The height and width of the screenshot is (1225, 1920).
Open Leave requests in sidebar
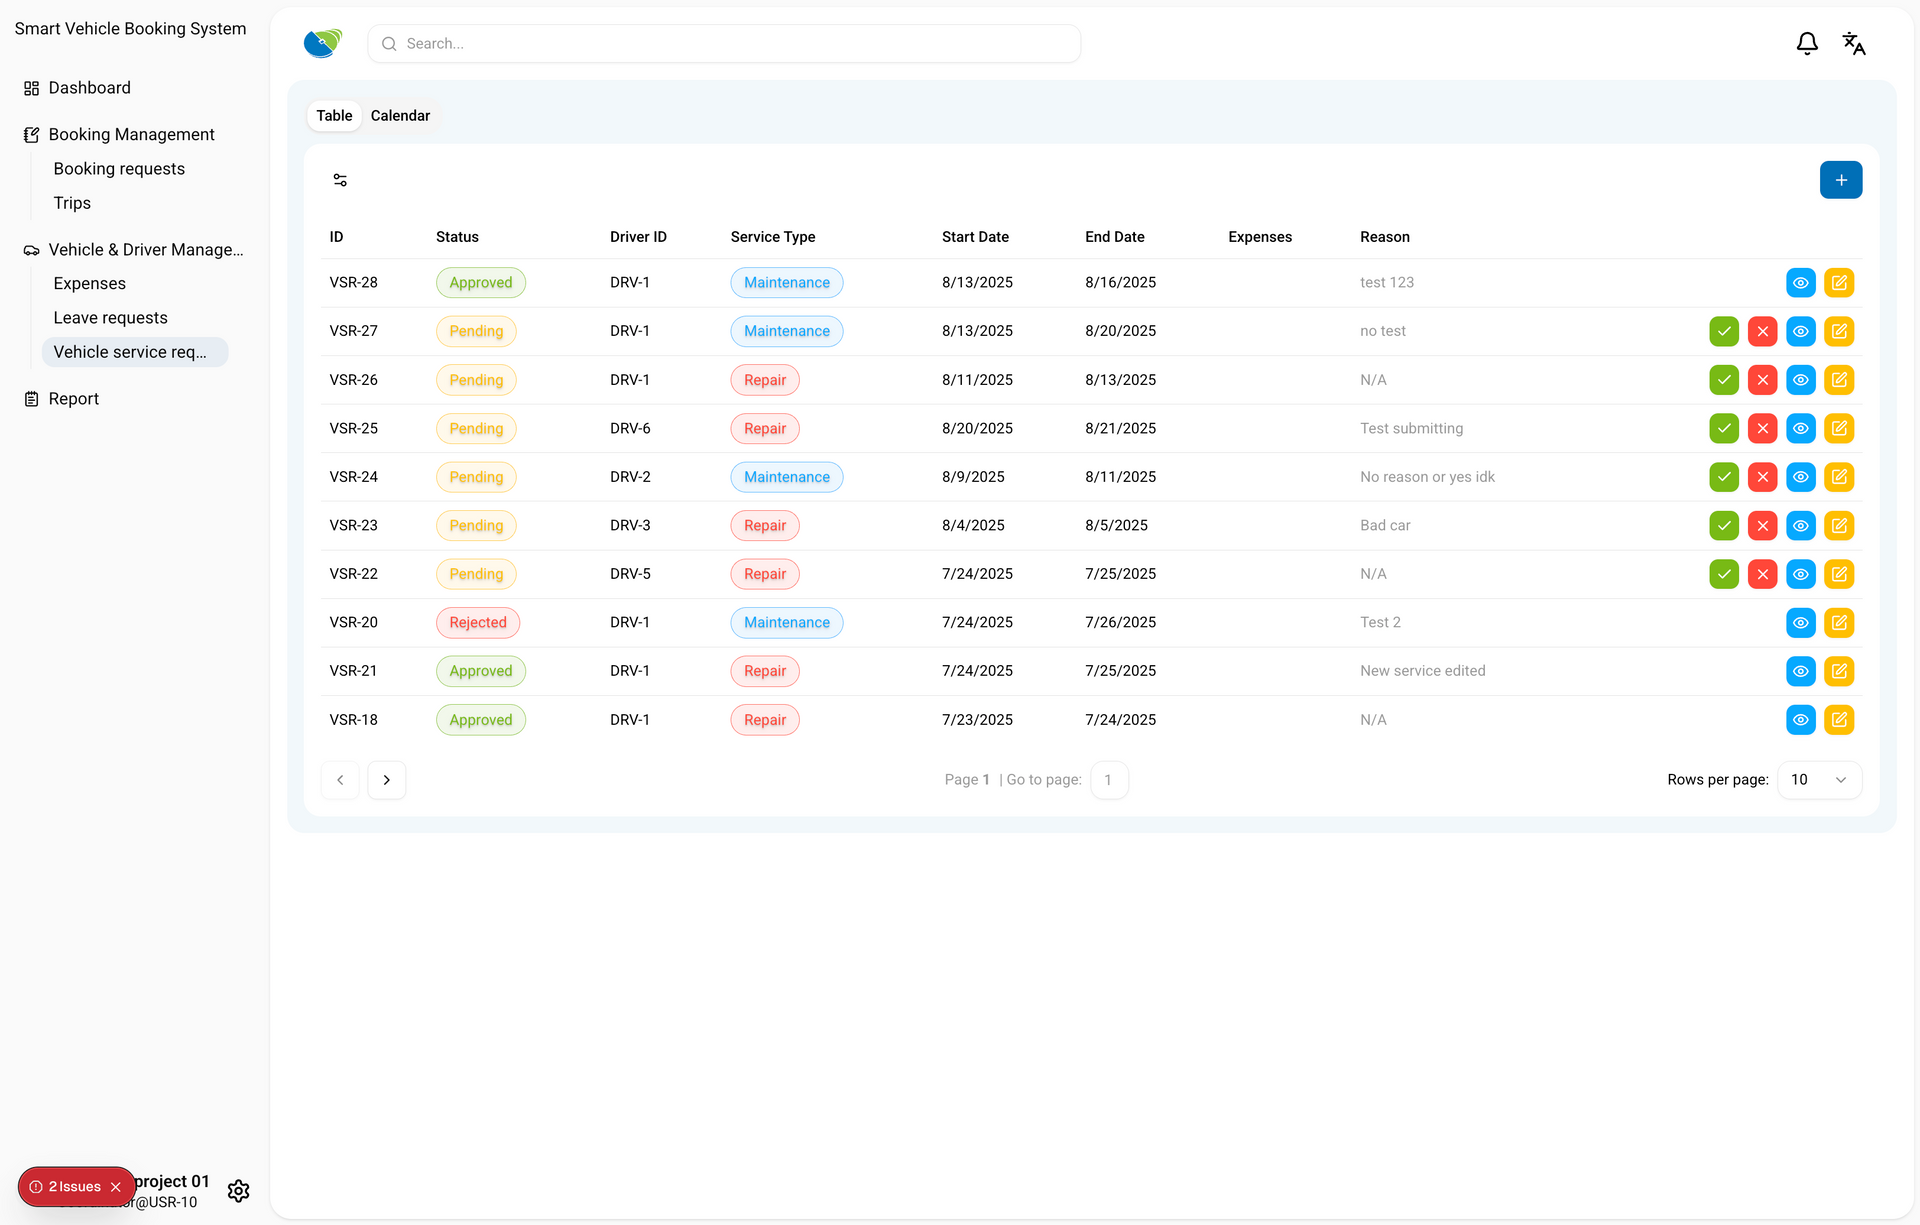click(110, 318)
